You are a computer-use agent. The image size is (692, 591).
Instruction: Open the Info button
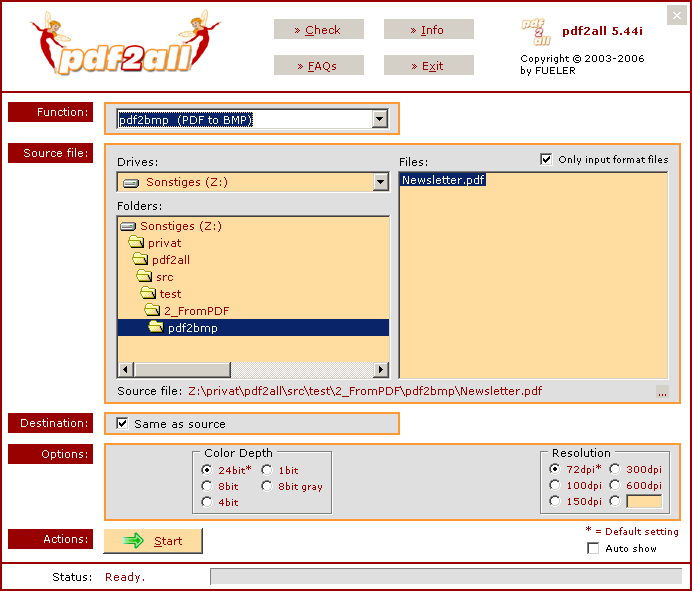coord(429,29)
